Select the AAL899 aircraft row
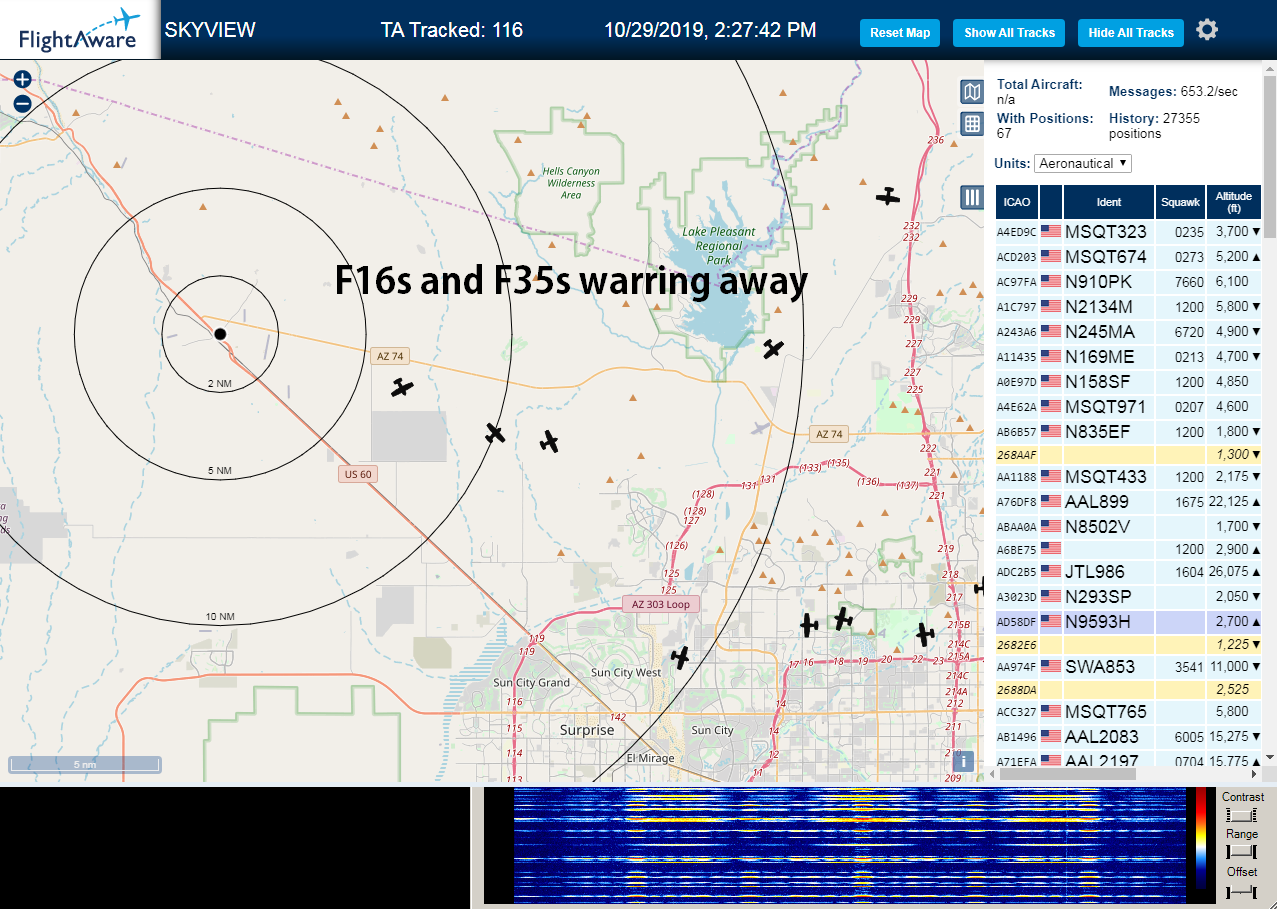The height and width of the screenshot is (909, 1277). (1129, 501)
